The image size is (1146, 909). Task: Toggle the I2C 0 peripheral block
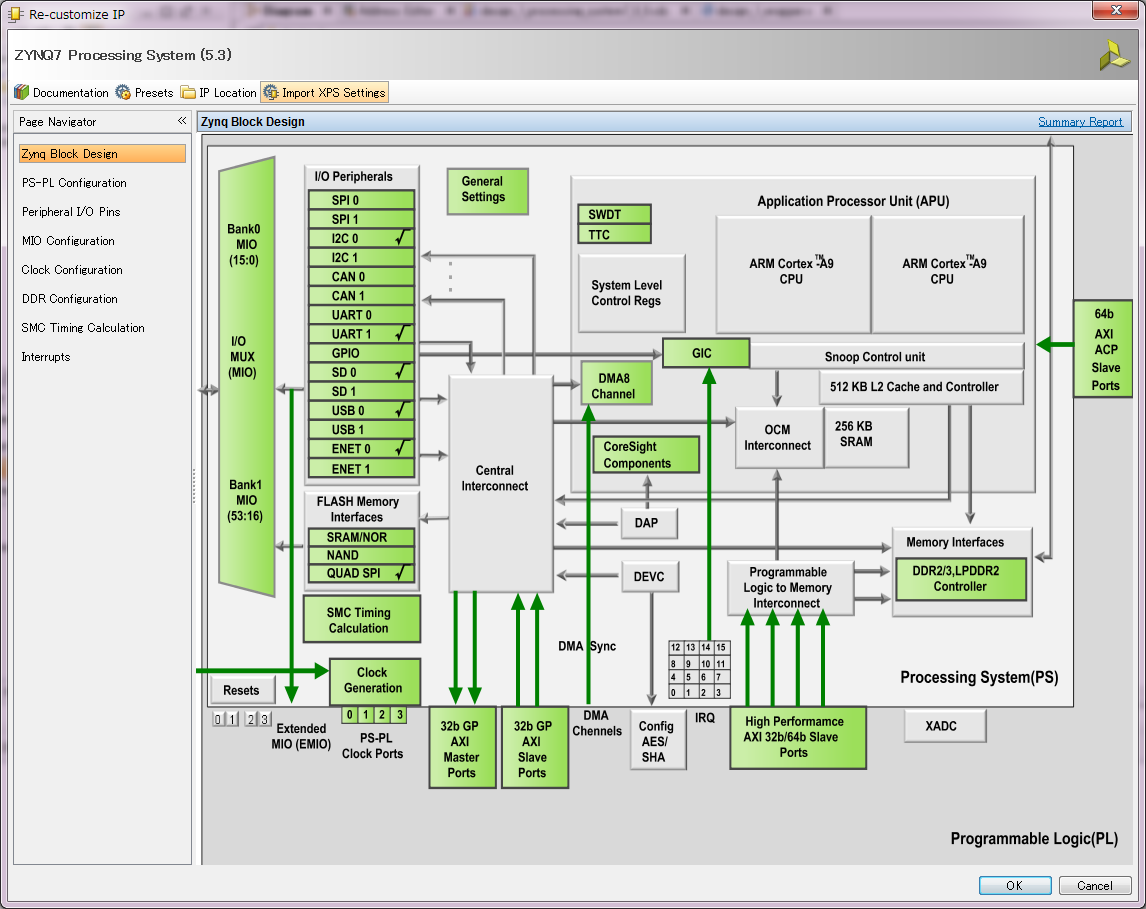361,238
